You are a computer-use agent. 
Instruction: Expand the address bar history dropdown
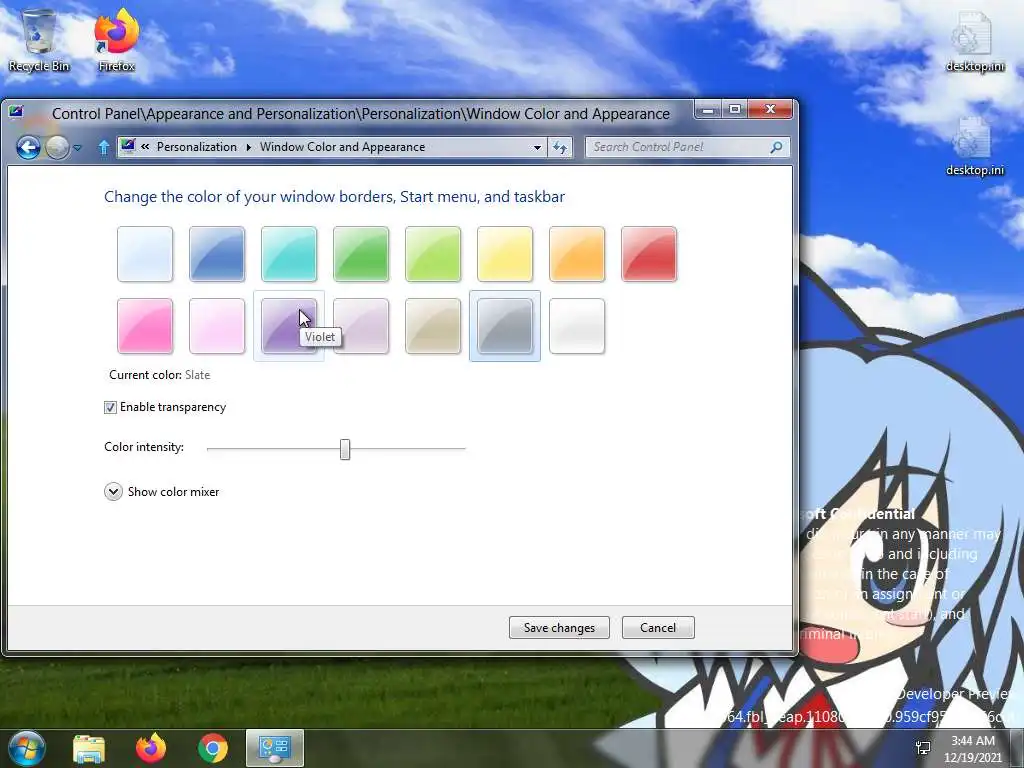537,148
